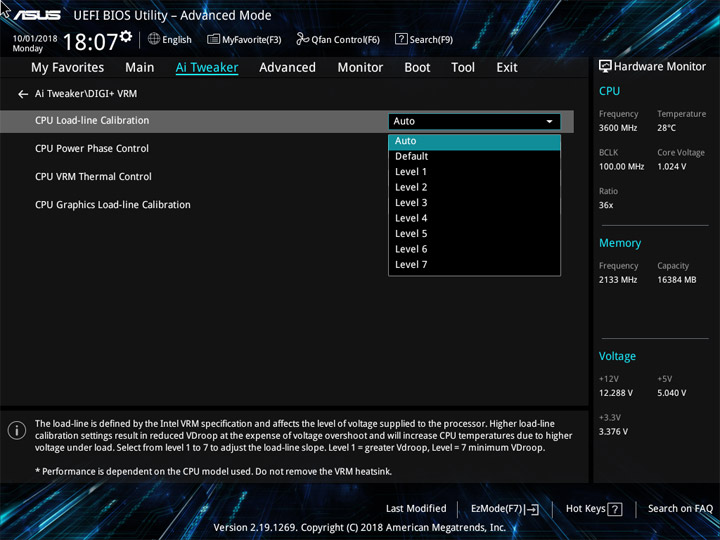Go to the Exit tab
Viewport: 720px width, 540px height.
click(507, 68)
